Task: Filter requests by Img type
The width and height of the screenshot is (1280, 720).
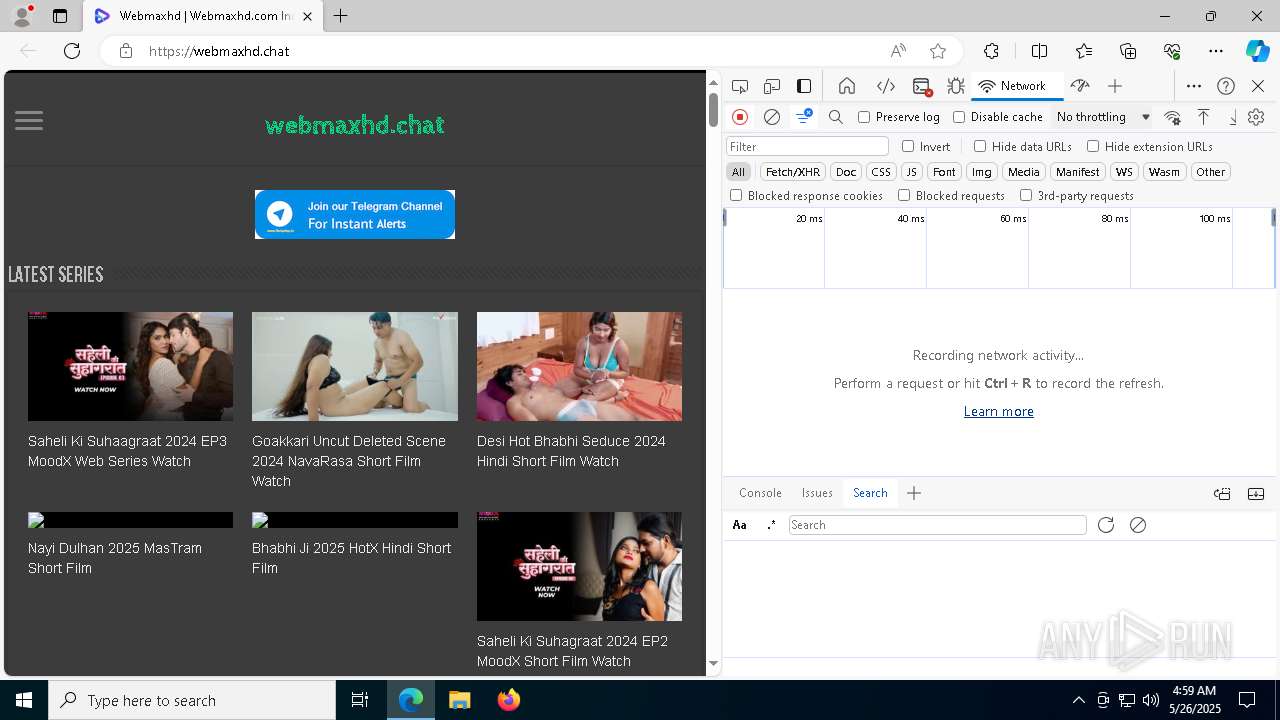Action: (982, 172)
